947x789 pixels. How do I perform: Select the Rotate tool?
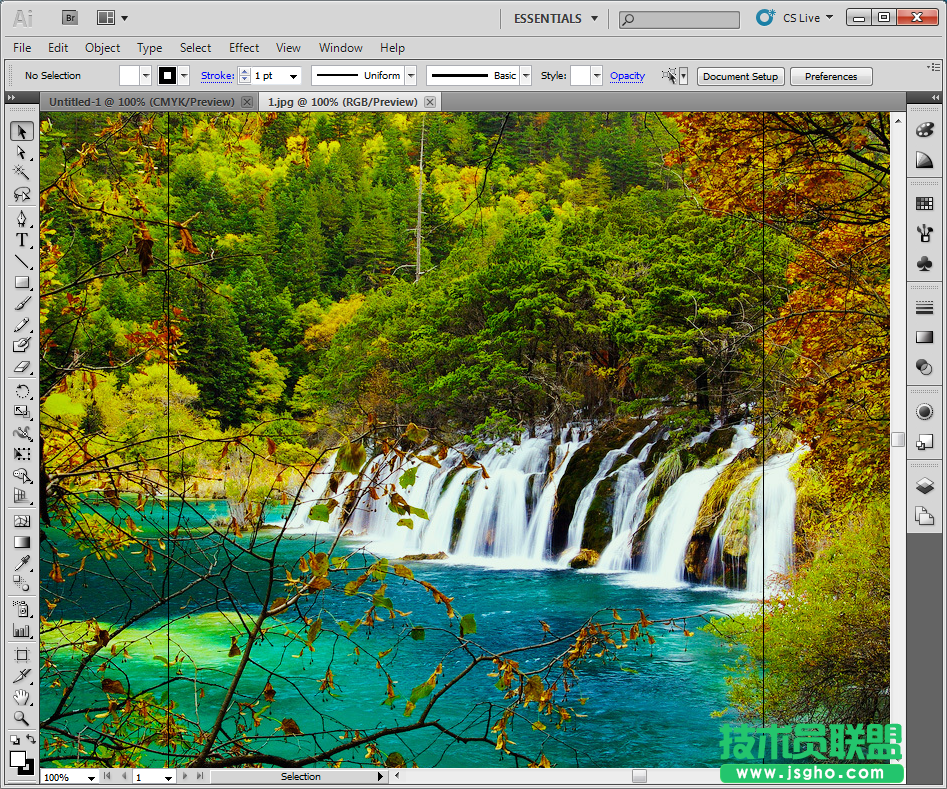(x=22, y=391)
